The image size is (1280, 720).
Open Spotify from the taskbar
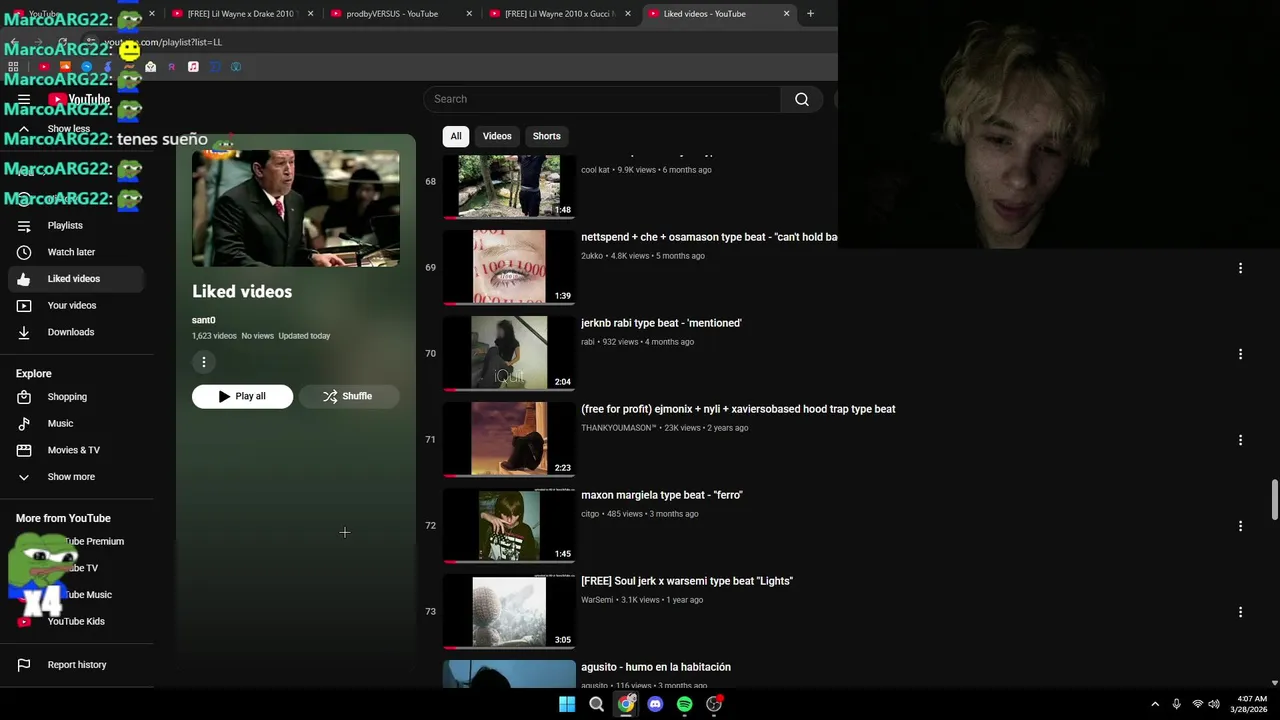[x=684, y=704]
